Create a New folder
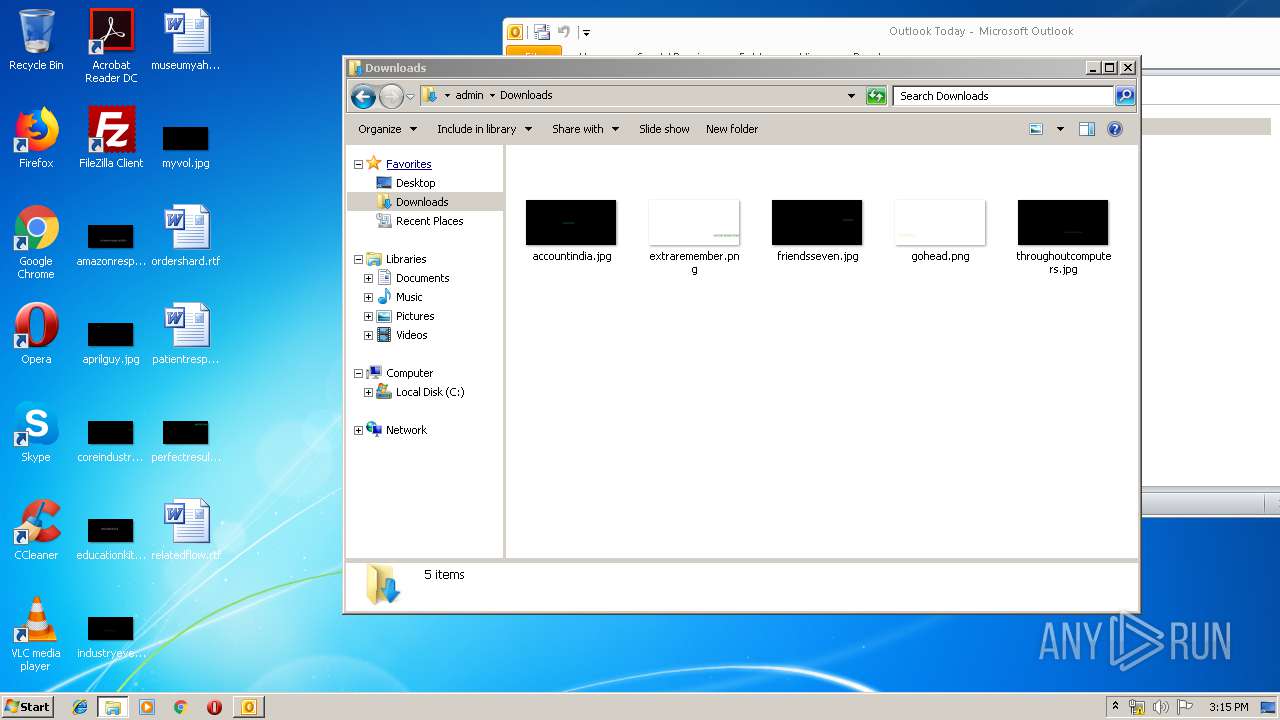This screenshot has height=720, width=1280. tap(732, 129)
